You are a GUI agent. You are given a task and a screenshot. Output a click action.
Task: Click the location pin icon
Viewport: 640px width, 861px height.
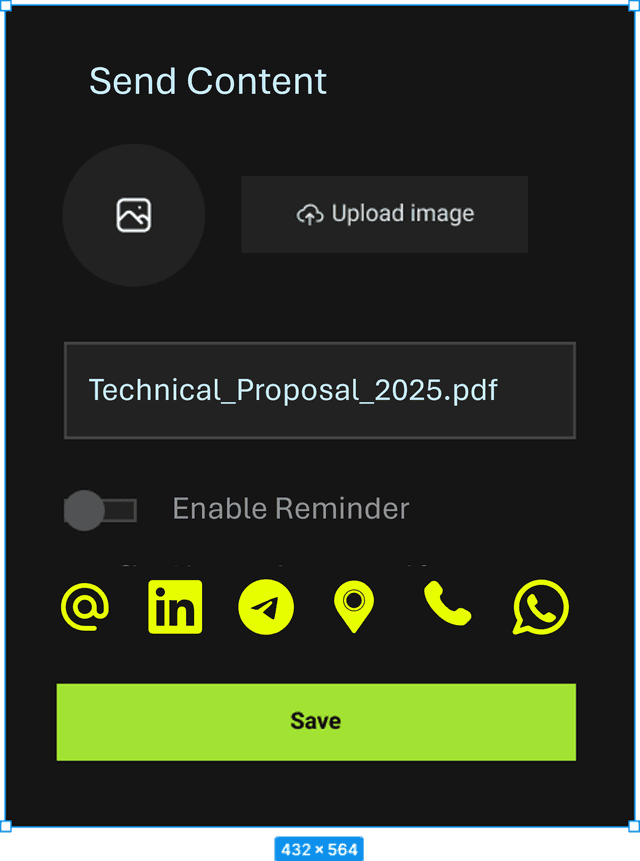tap(354, 607)
